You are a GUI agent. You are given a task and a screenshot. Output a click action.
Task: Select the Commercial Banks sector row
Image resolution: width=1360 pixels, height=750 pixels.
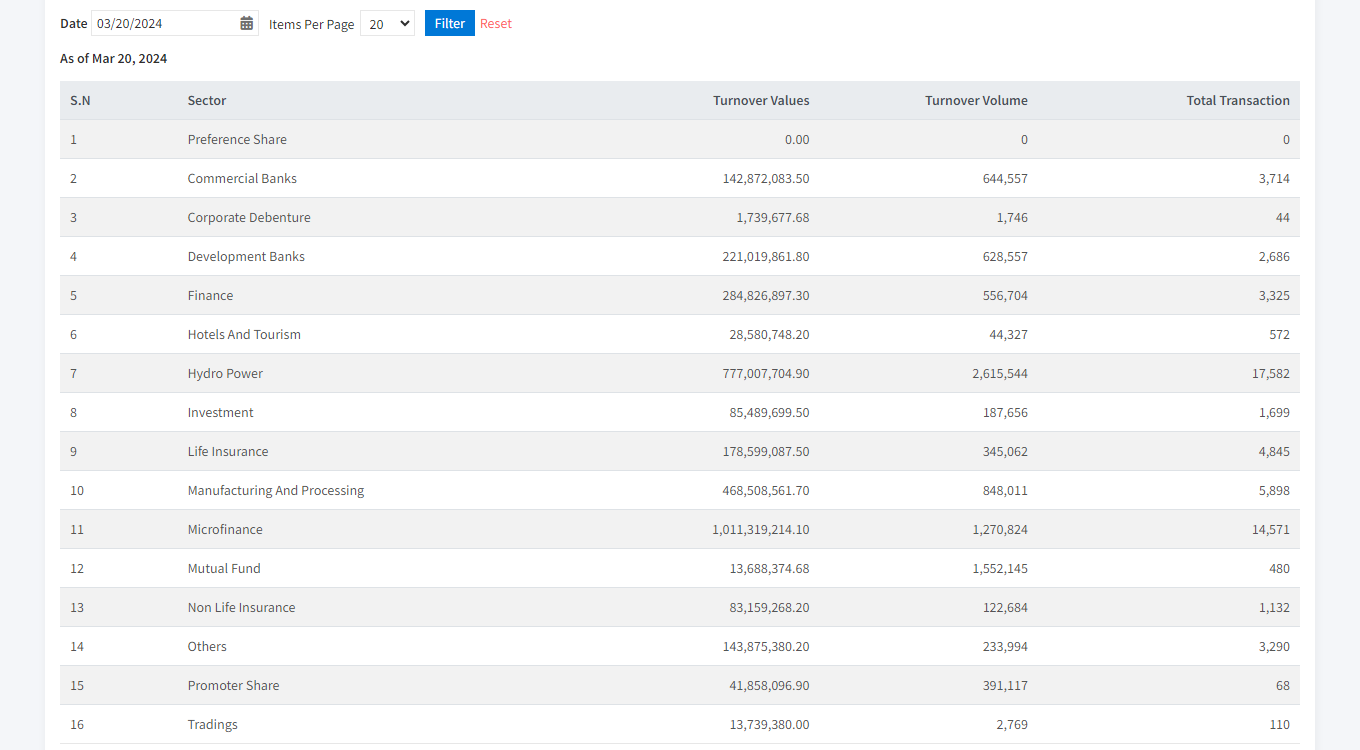pos(242,179)
